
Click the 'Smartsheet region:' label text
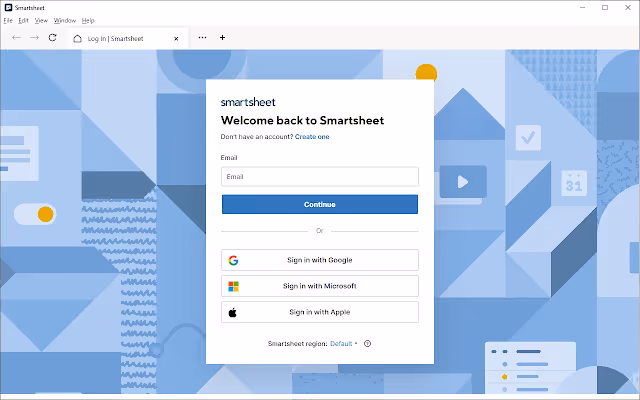(298, 344)
